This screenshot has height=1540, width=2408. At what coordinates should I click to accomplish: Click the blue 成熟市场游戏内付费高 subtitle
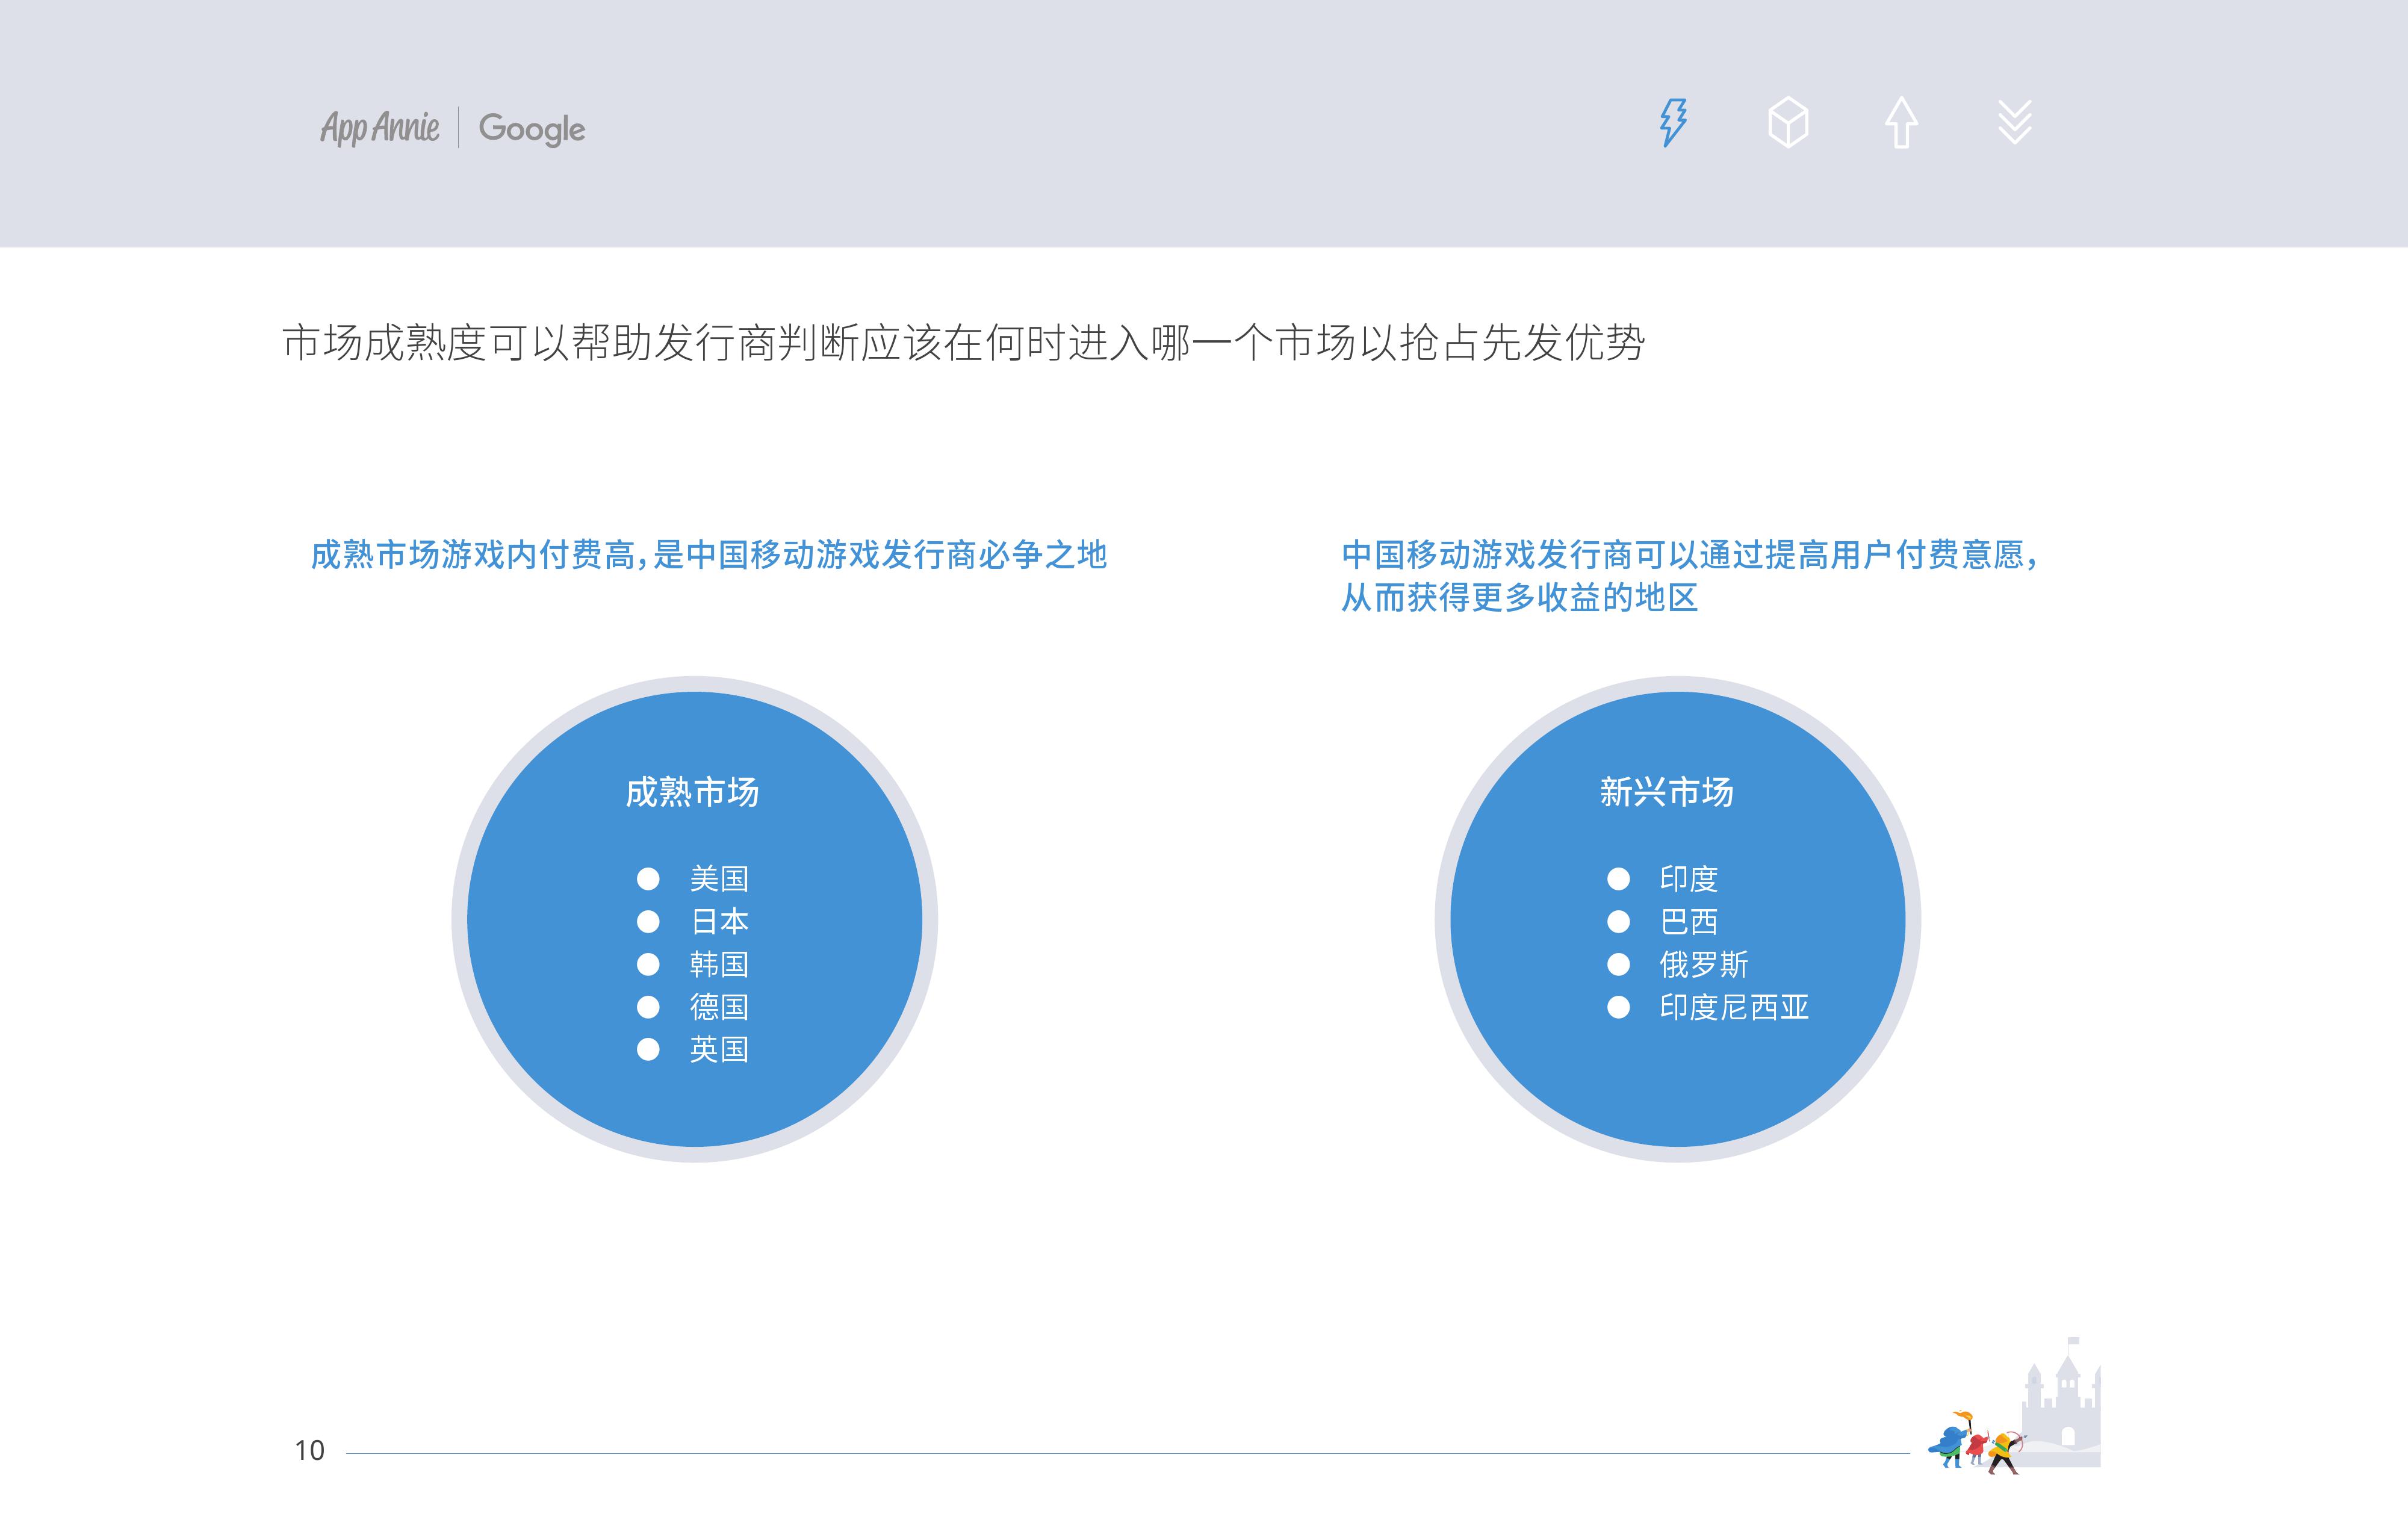708,555
